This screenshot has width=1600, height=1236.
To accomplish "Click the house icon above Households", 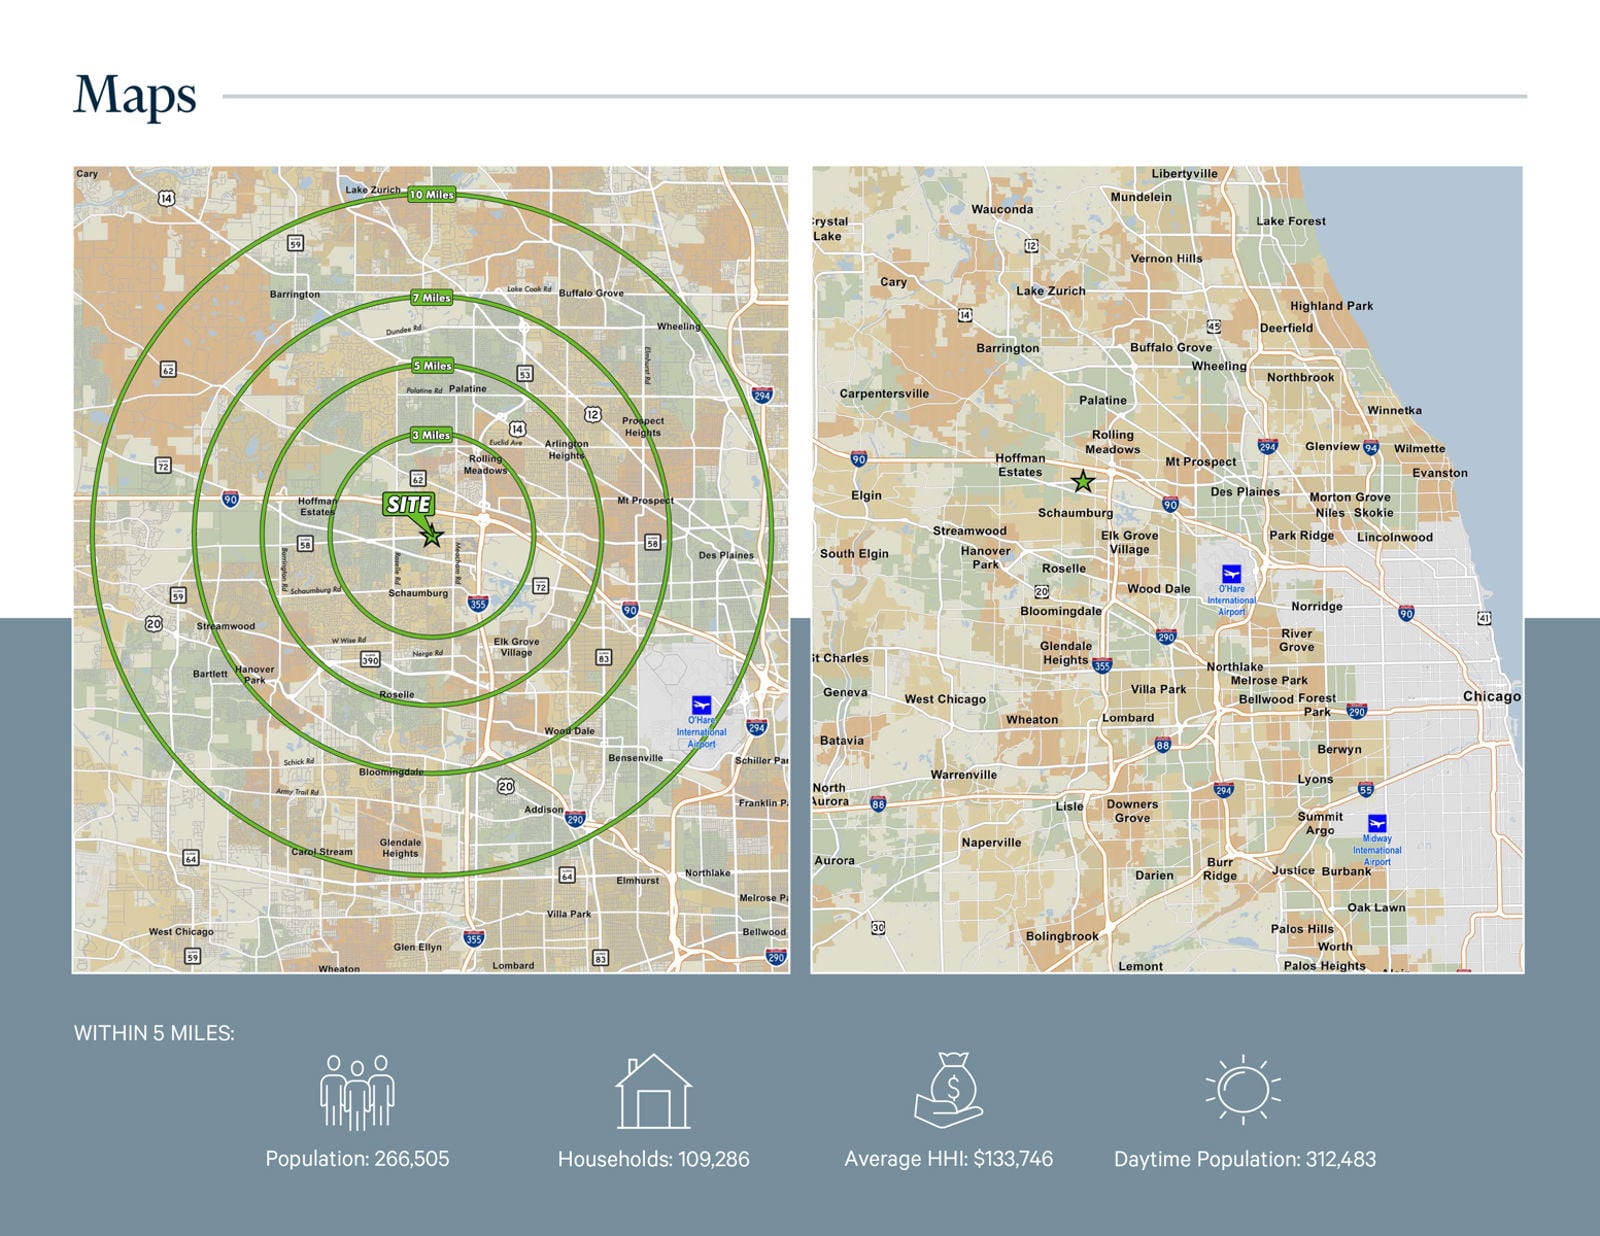I will point(653,1092).
